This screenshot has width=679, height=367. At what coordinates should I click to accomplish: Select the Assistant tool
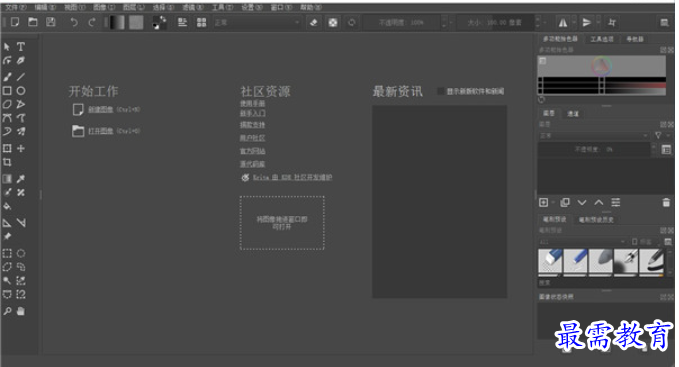coord(7,223)
